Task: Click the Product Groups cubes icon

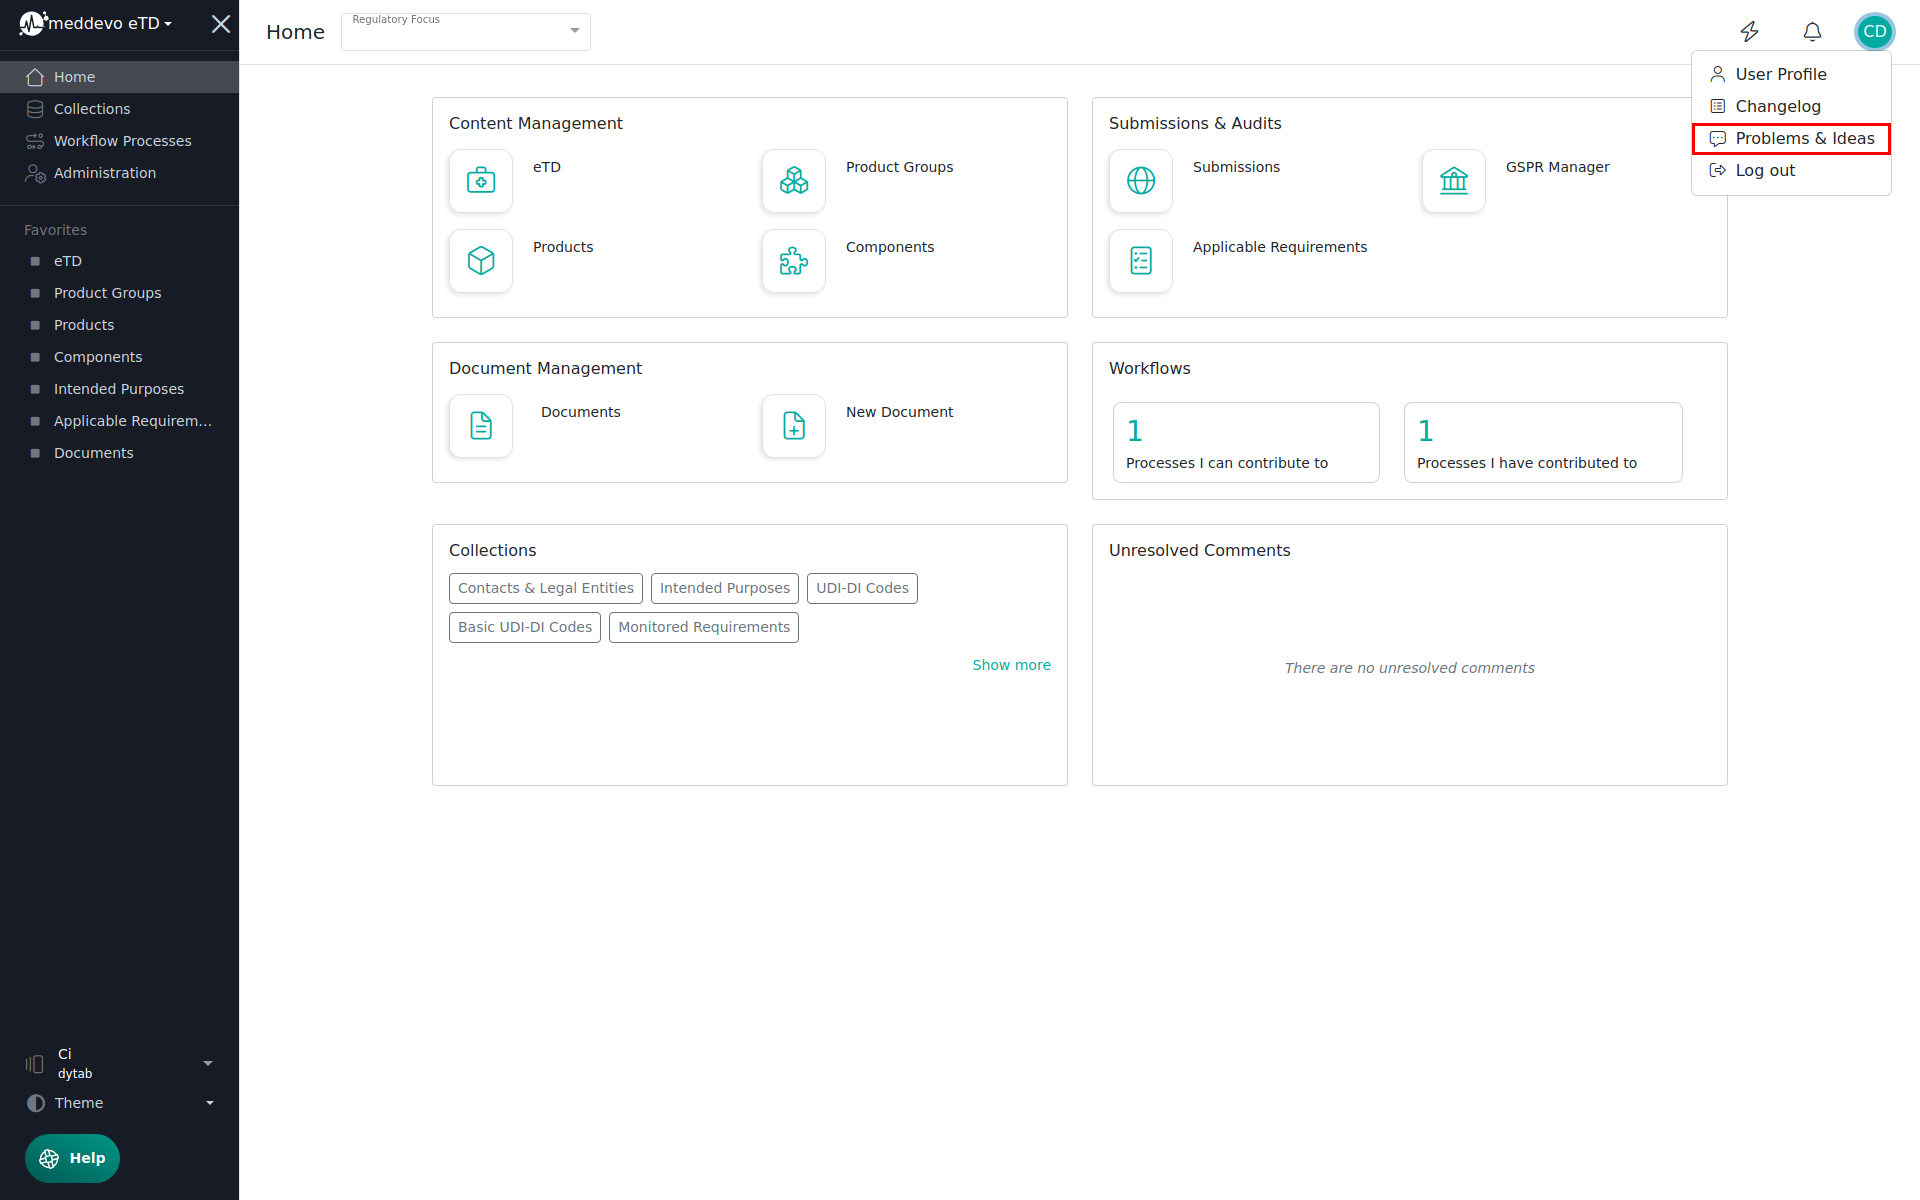Action: [x=794, y=181]
